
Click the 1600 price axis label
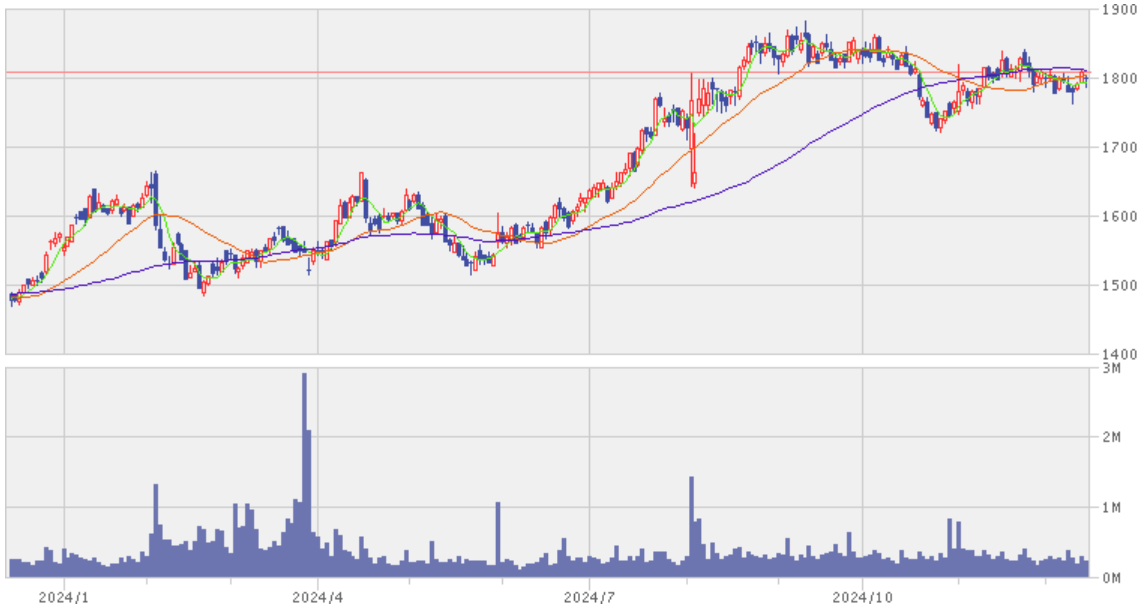[x=1119, y=216]
